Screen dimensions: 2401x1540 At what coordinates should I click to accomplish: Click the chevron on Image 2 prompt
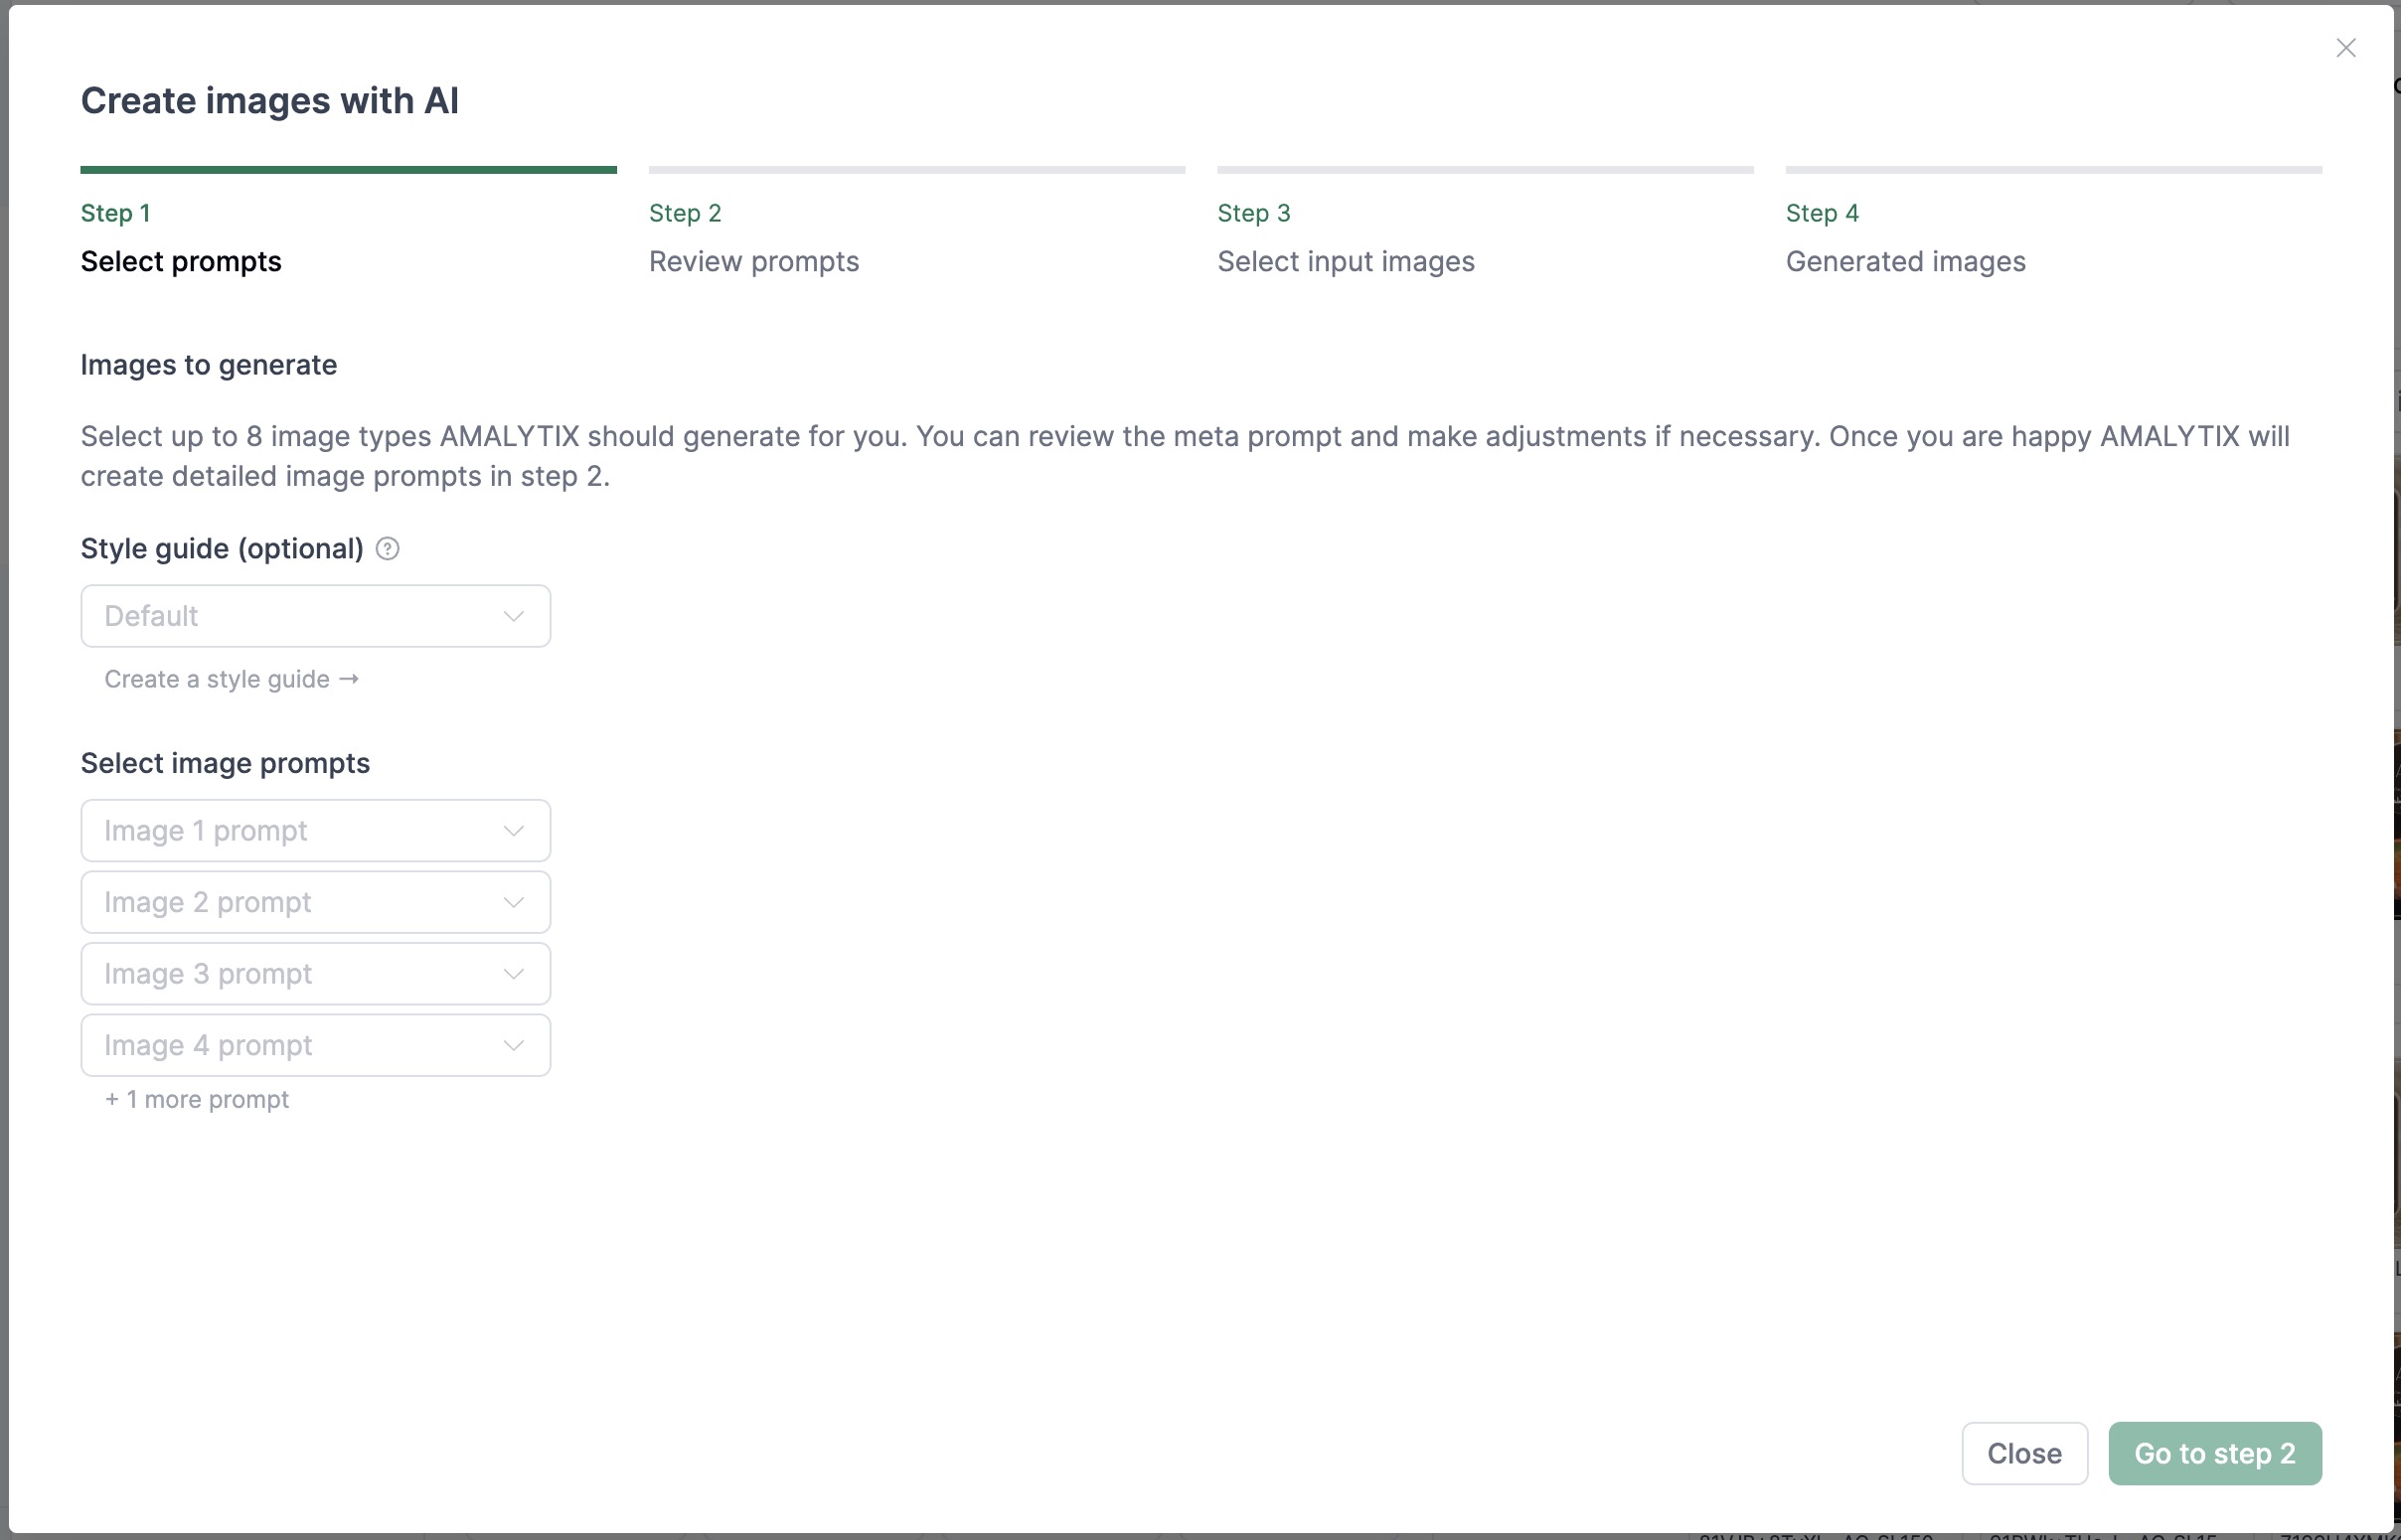tap(513, 902)
